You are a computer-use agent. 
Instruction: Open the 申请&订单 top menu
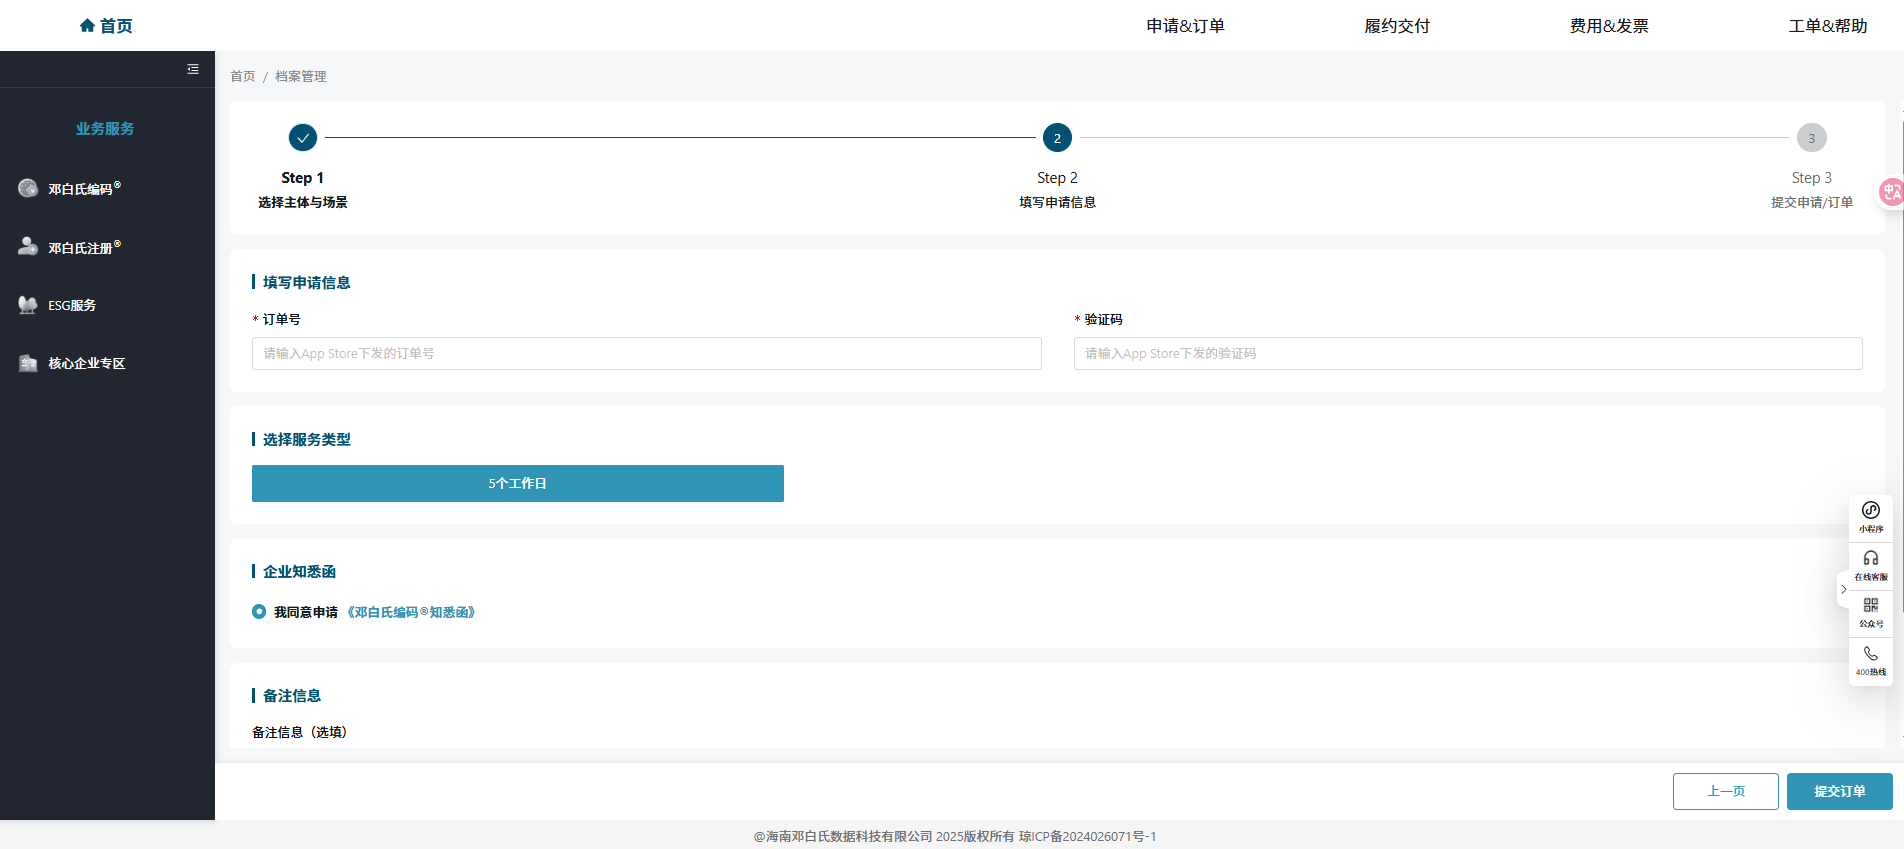click(x=1185, y=26)
